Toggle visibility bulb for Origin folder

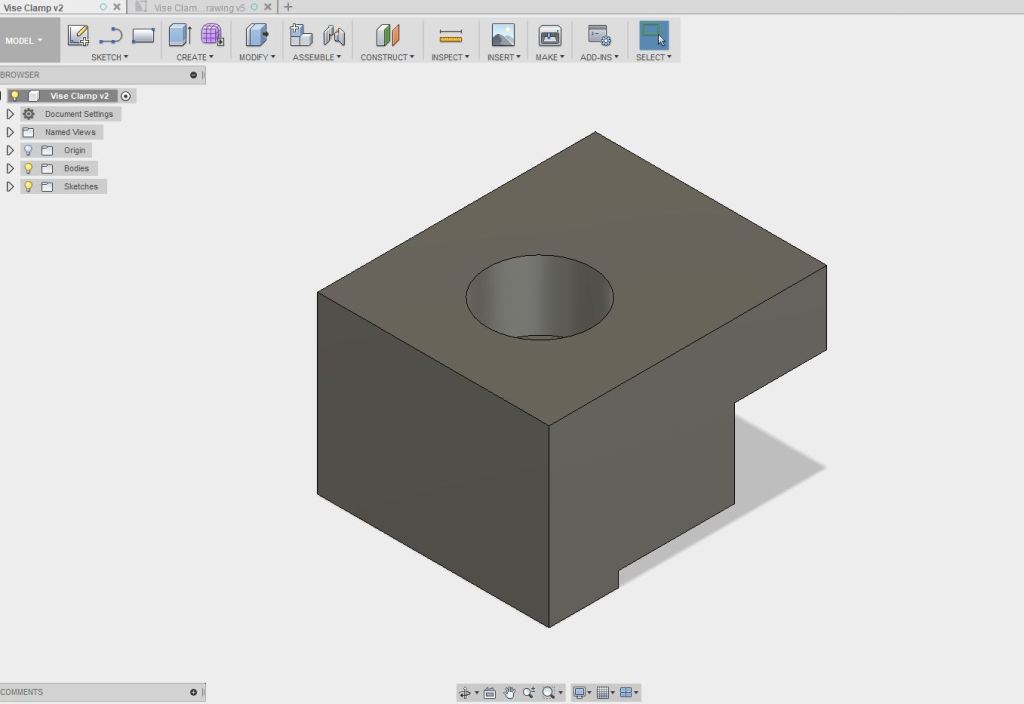(x=28, y=150)
